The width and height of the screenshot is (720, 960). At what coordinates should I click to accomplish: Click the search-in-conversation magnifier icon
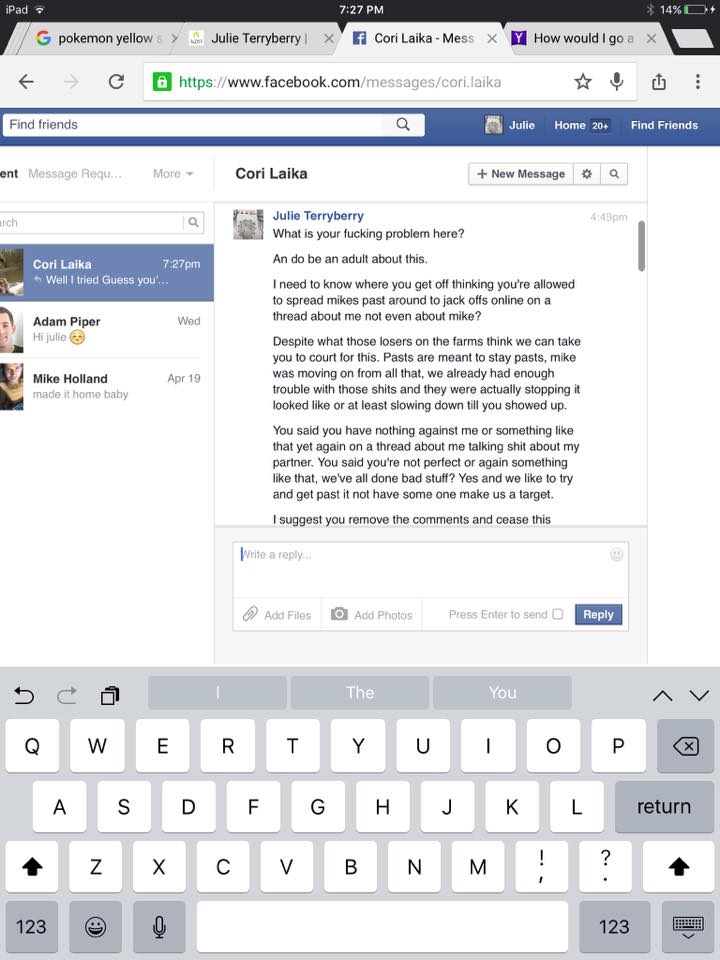614,174
